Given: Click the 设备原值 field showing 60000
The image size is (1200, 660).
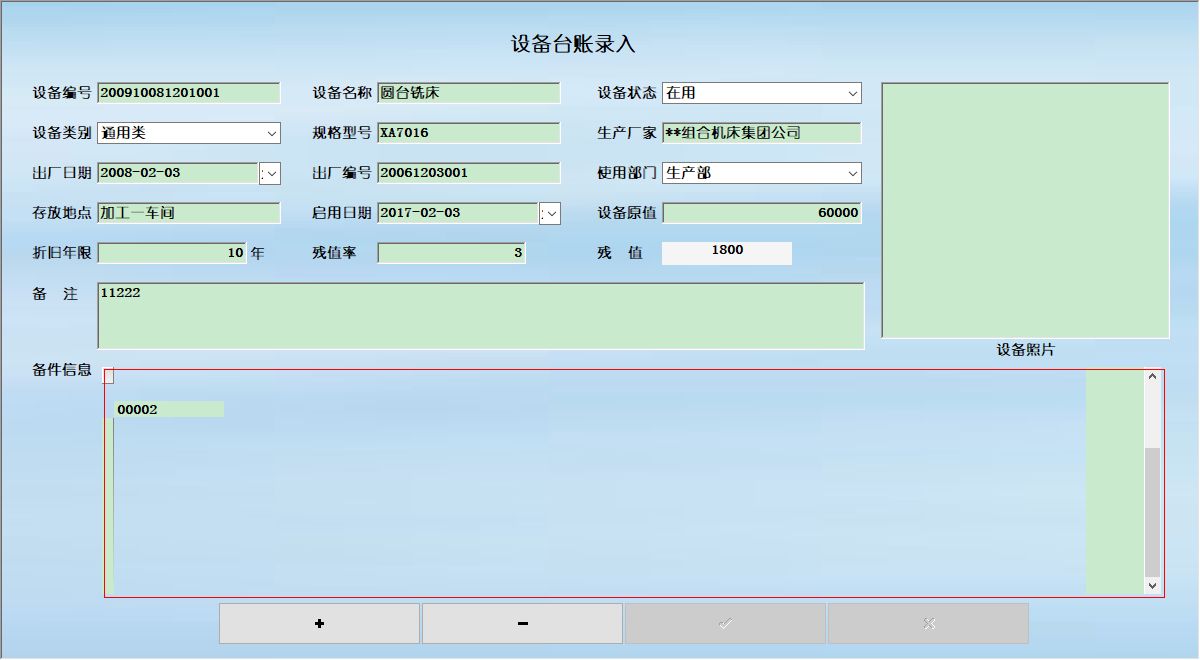Looking at the screenshot, I should (x=761, y=213).
